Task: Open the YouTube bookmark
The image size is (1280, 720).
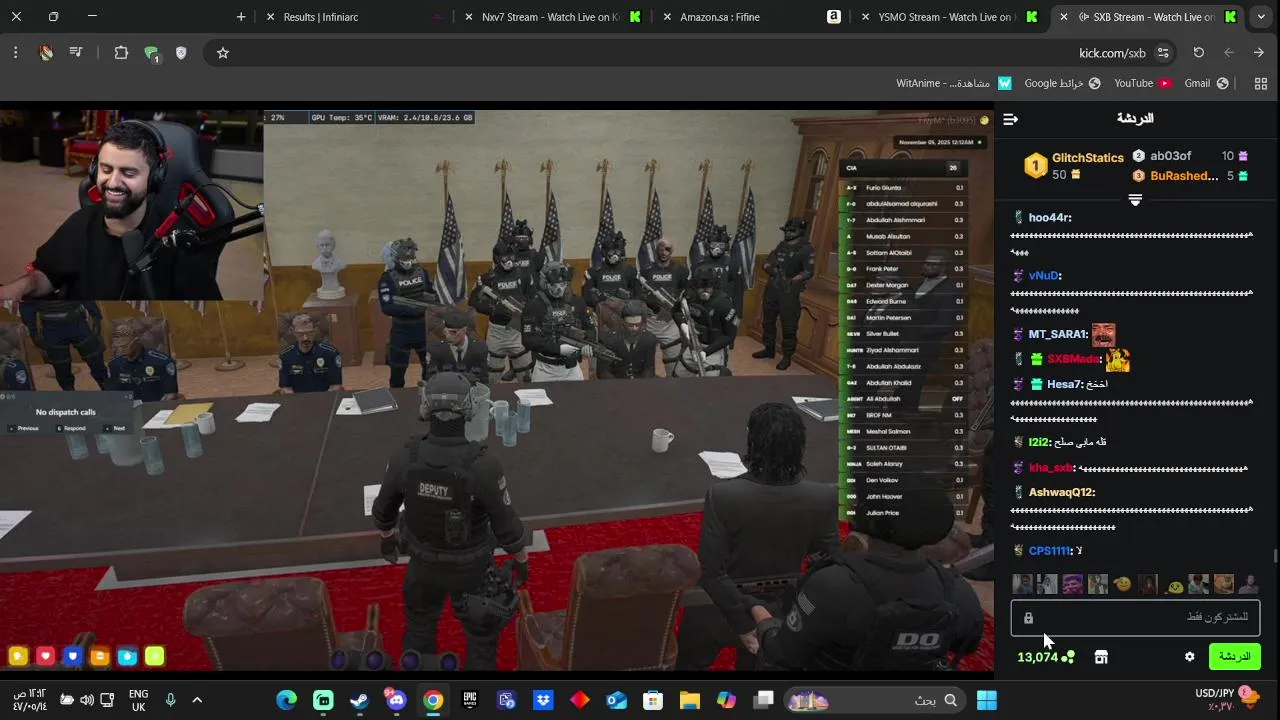Action: coord(1143,83)
